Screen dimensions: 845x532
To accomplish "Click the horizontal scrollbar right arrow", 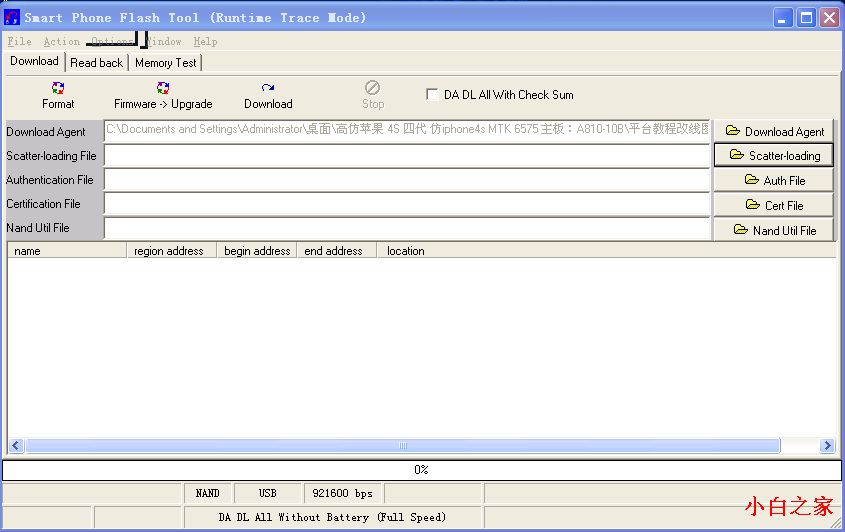I will pyautogui.click(x=827, y=445).
